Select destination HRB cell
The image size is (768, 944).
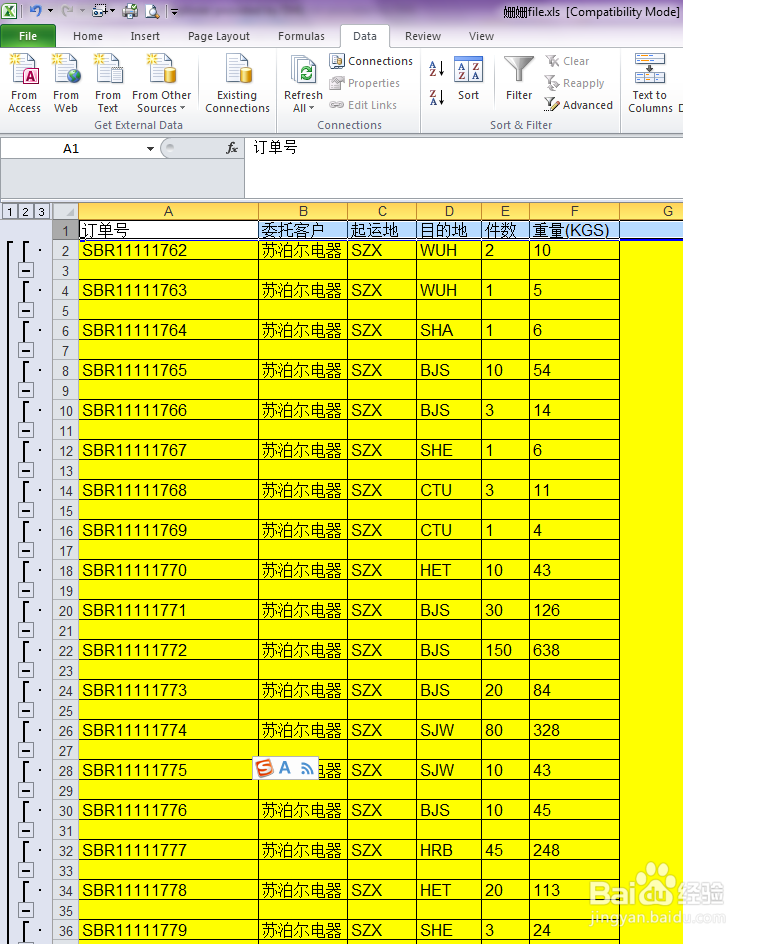(449, 851)
